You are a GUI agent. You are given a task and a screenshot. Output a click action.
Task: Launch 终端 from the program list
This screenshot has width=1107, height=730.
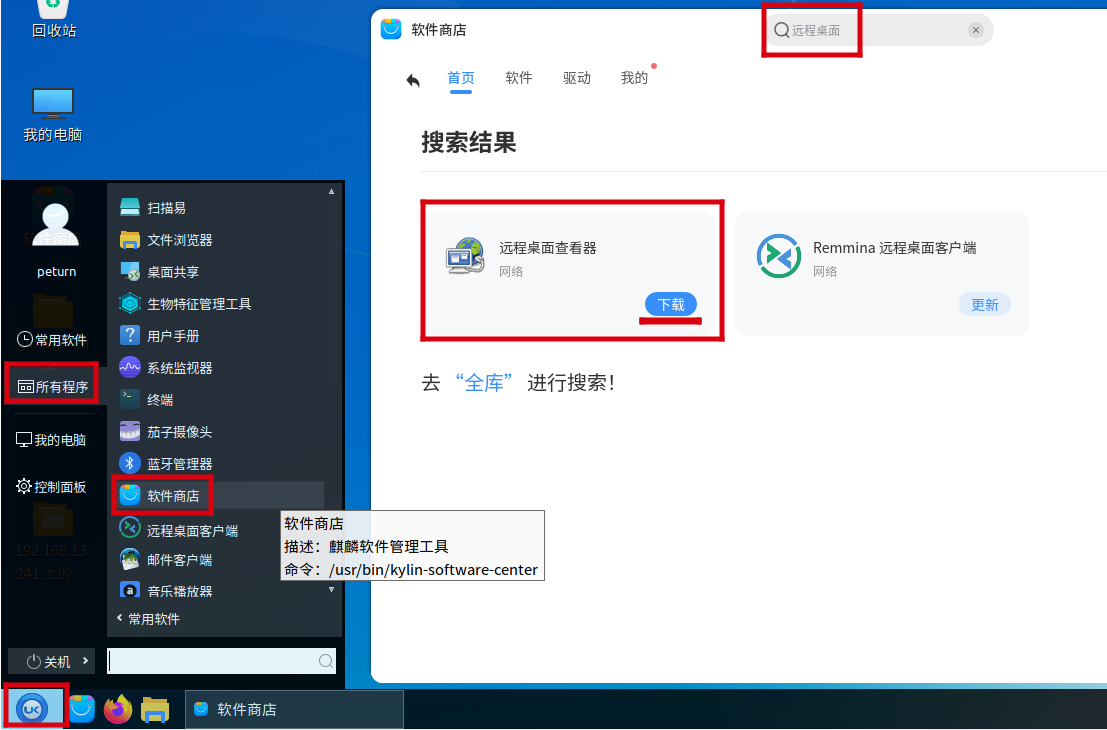click(160, 400)
